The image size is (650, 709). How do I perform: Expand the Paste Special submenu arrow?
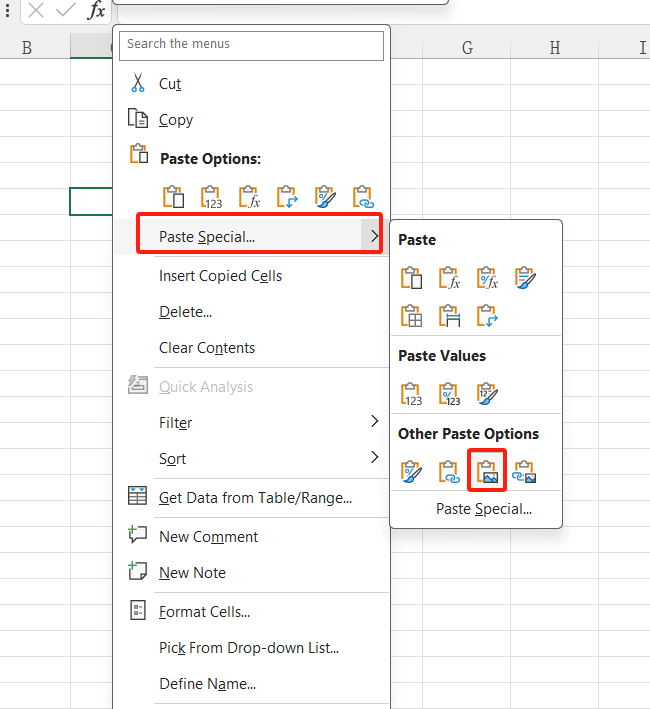coord(374,236)
